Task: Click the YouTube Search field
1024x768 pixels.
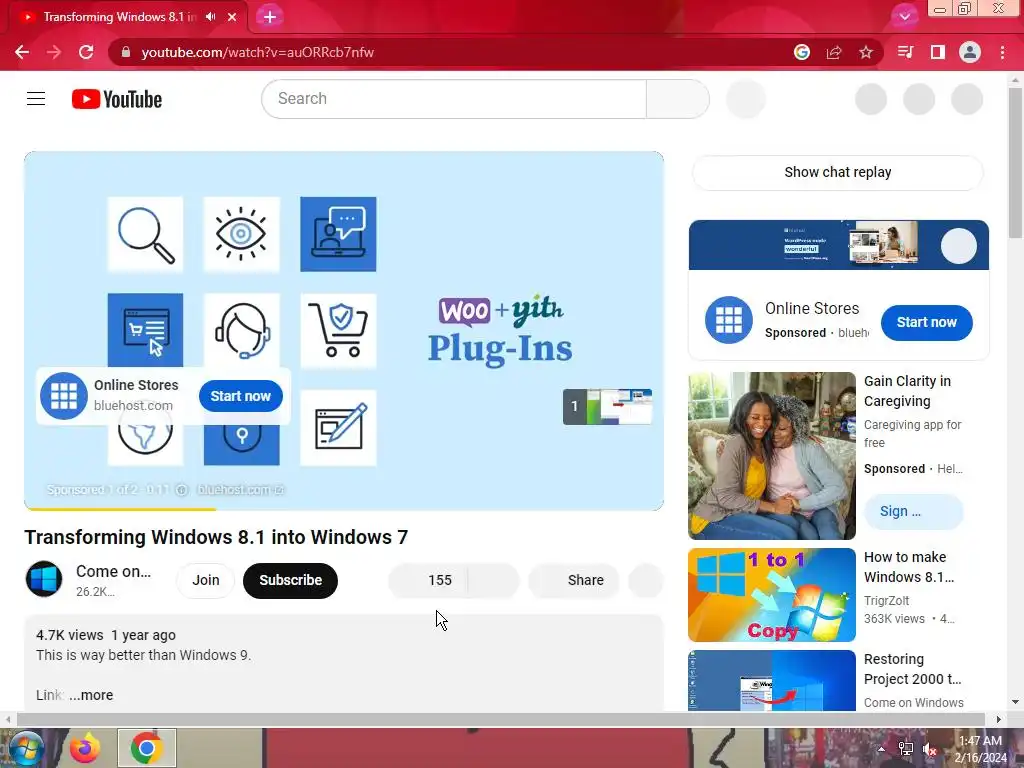Action: coord(454,99)
